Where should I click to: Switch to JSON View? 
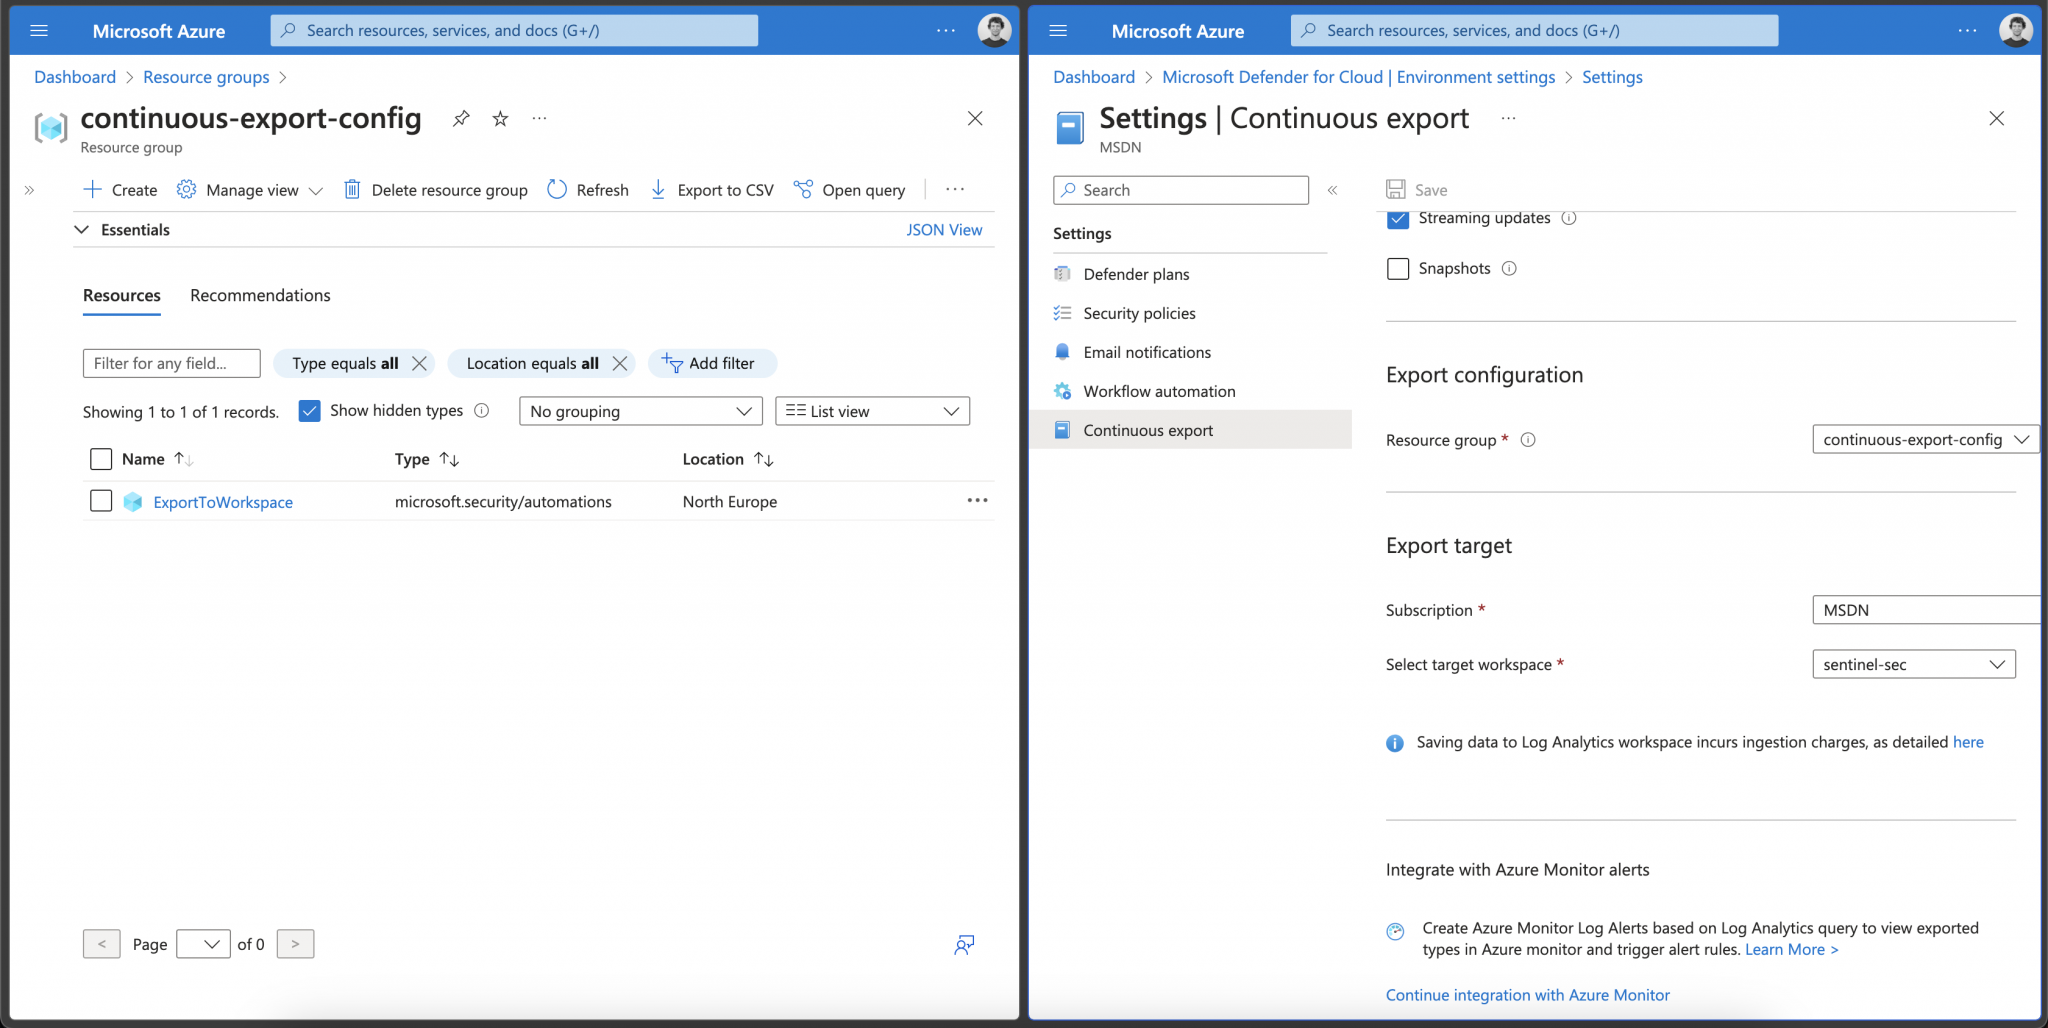click(x=943, y=229)
